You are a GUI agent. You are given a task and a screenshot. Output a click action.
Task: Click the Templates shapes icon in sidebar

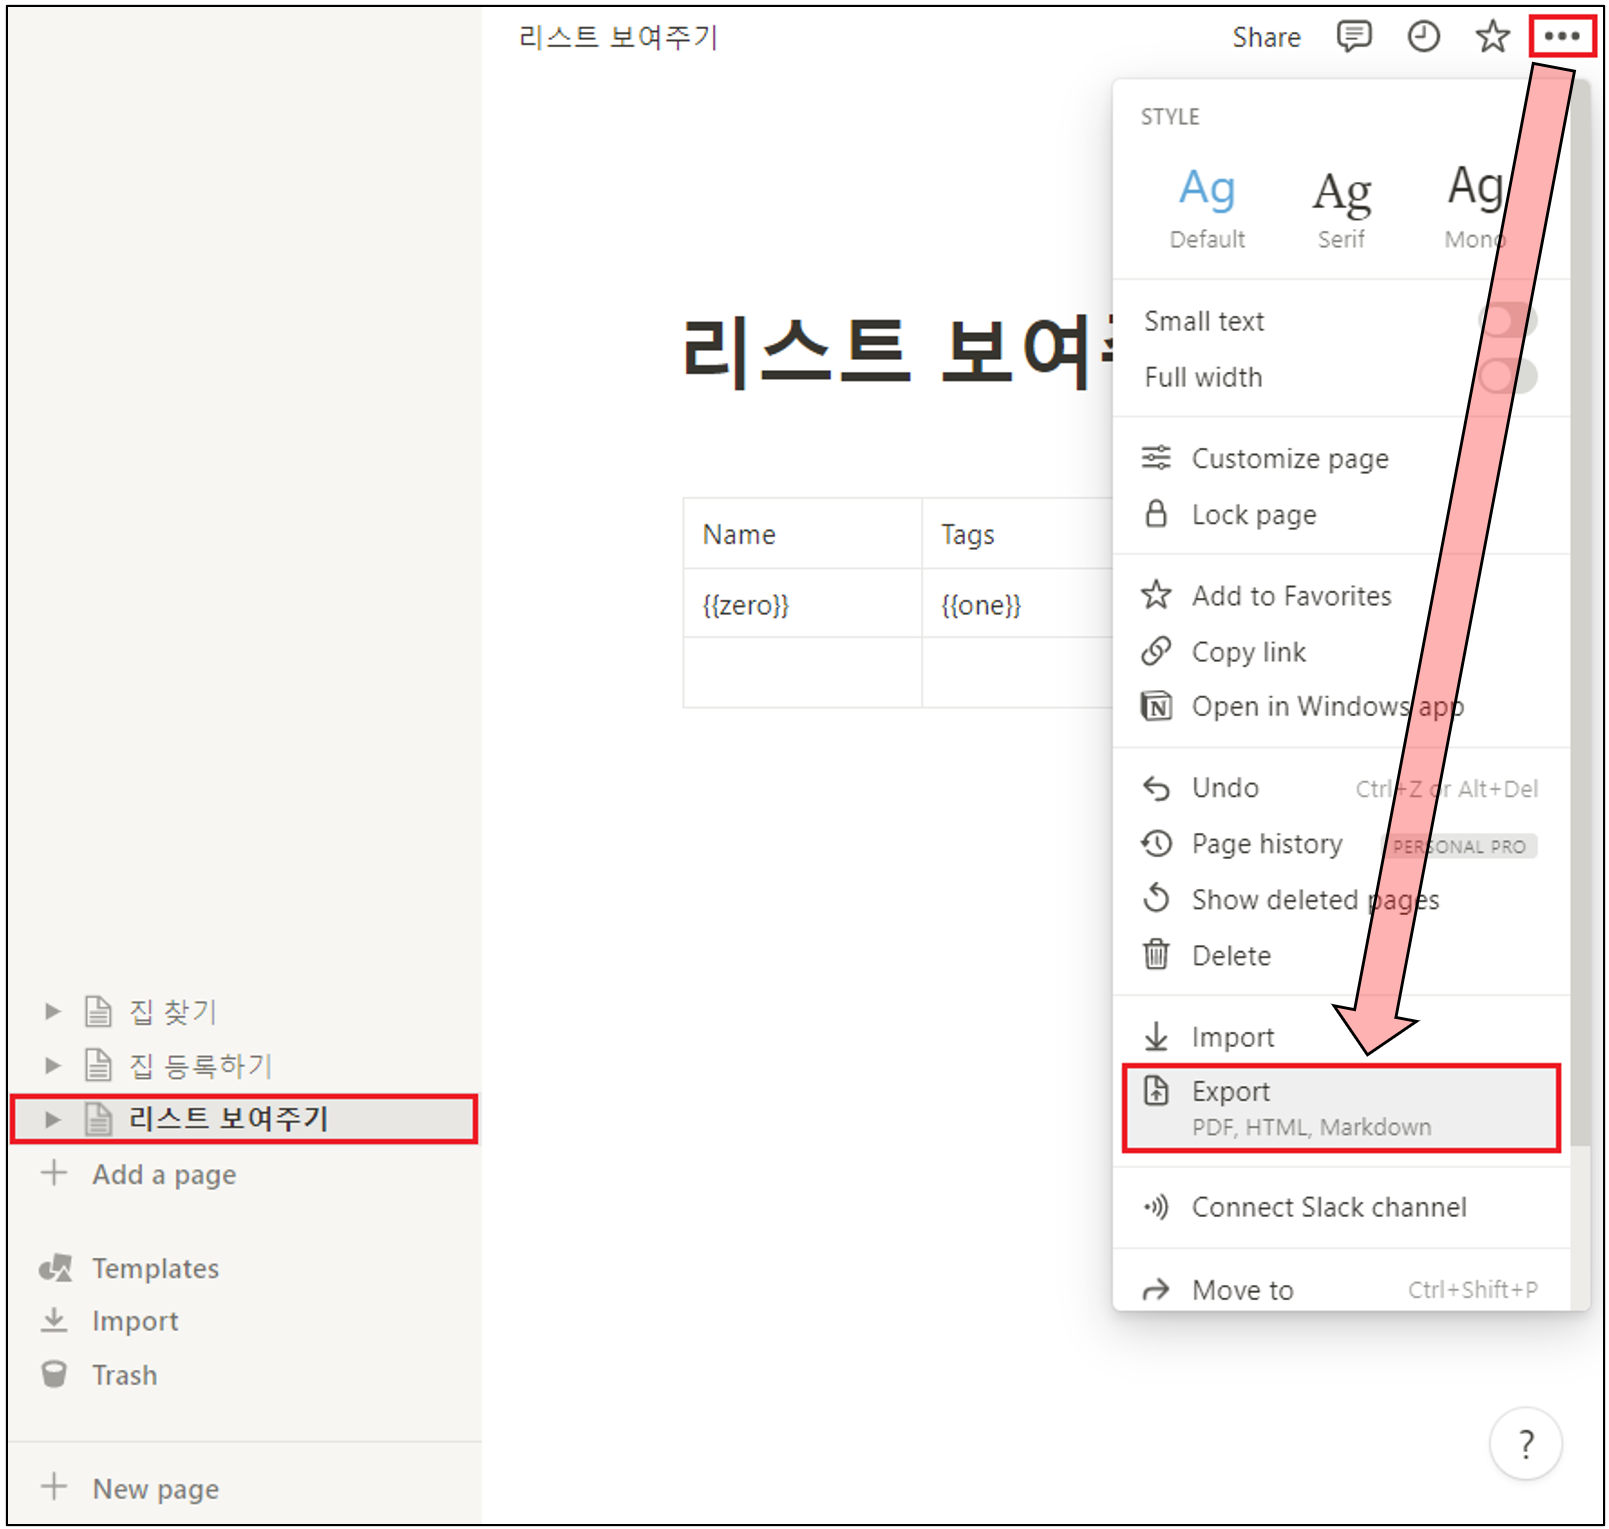55,1268
